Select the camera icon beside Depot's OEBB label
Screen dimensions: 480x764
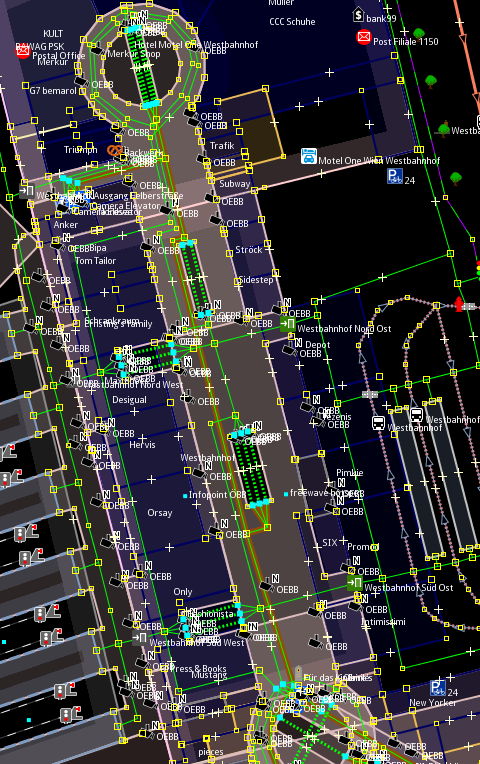tap(289, 349)
